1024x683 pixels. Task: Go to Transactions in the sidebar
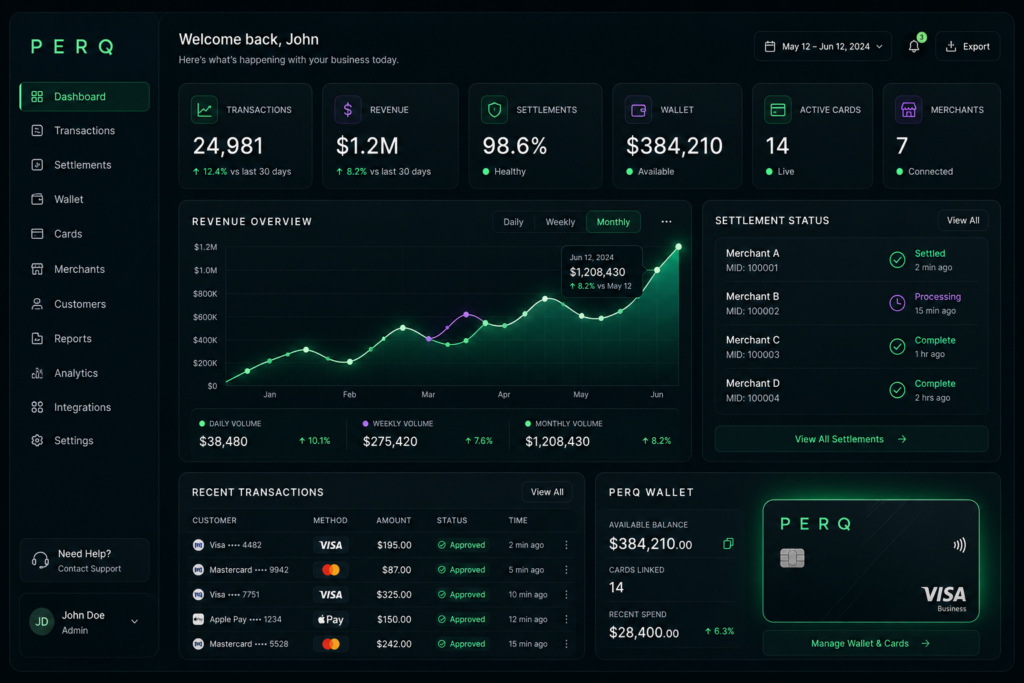click(84, 131)
